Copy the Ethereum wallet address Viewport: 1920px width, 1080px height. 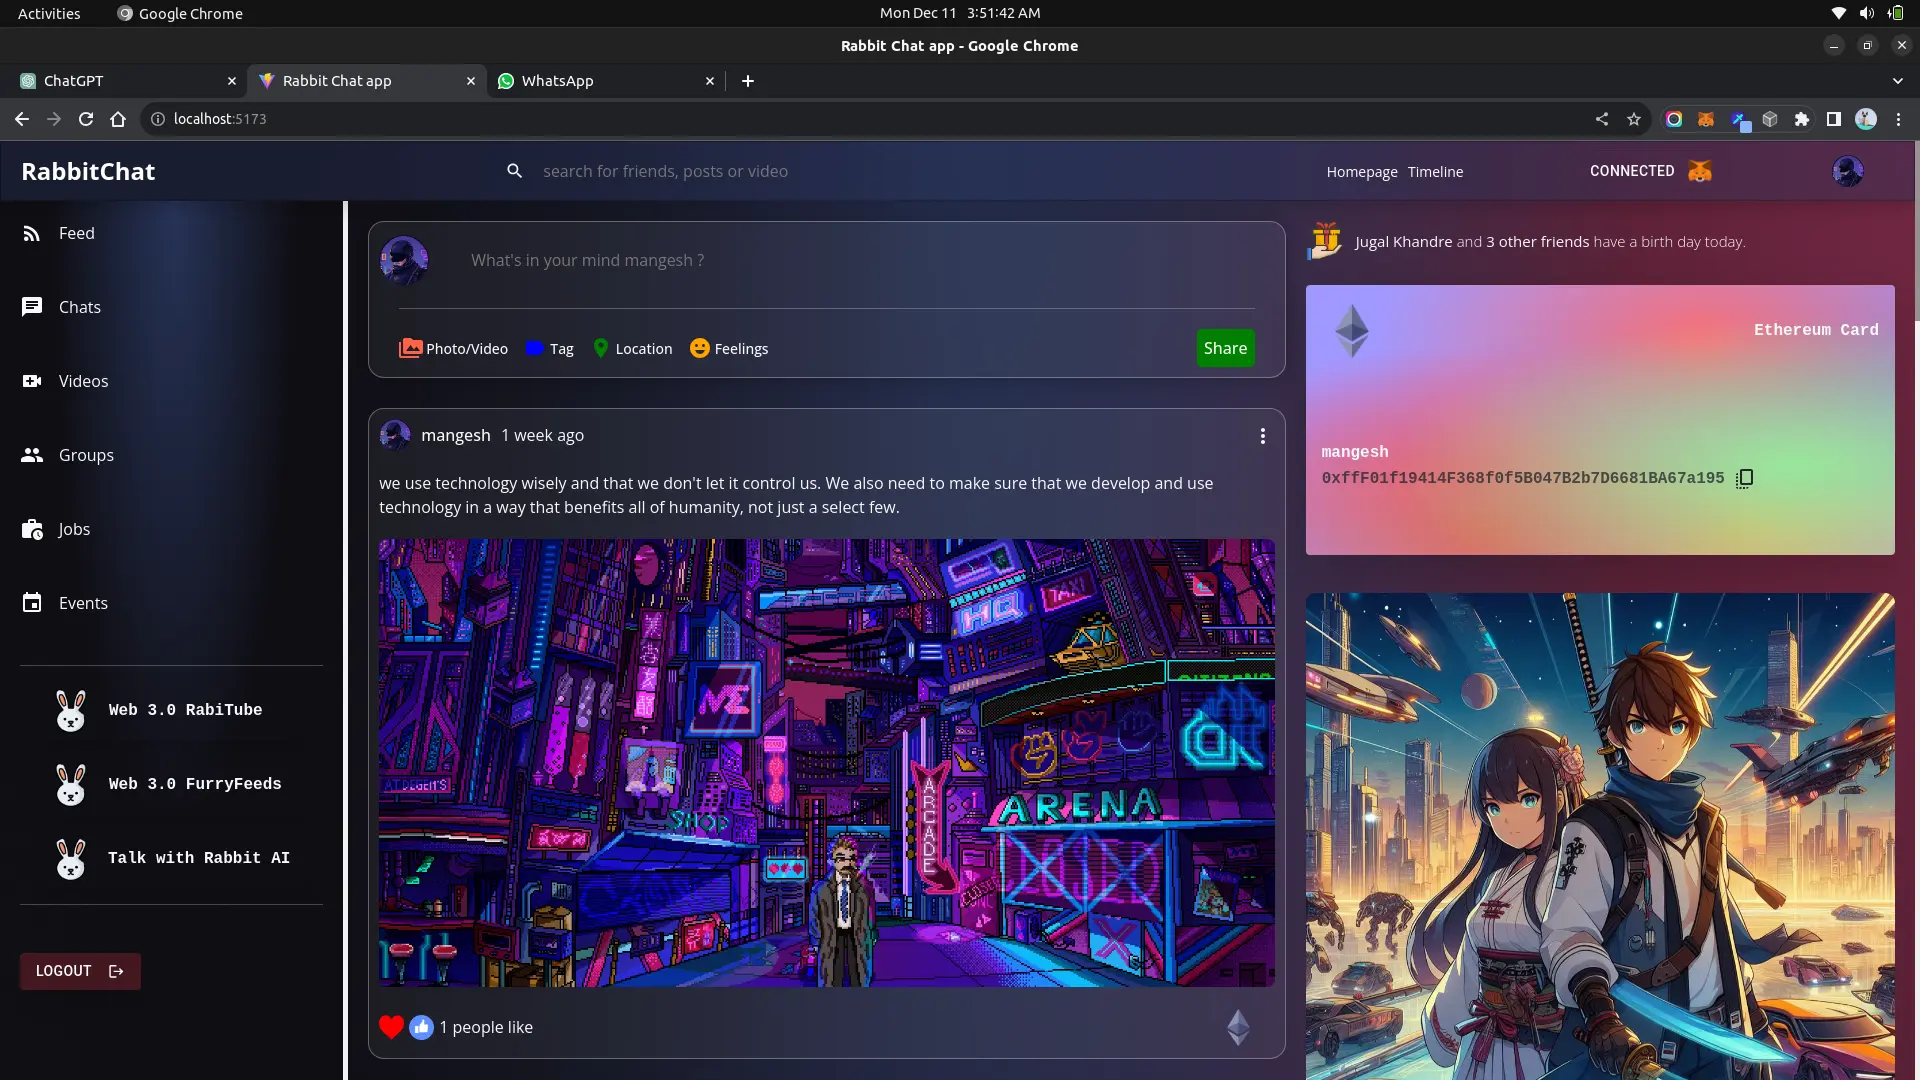(x=1745, y=478)
